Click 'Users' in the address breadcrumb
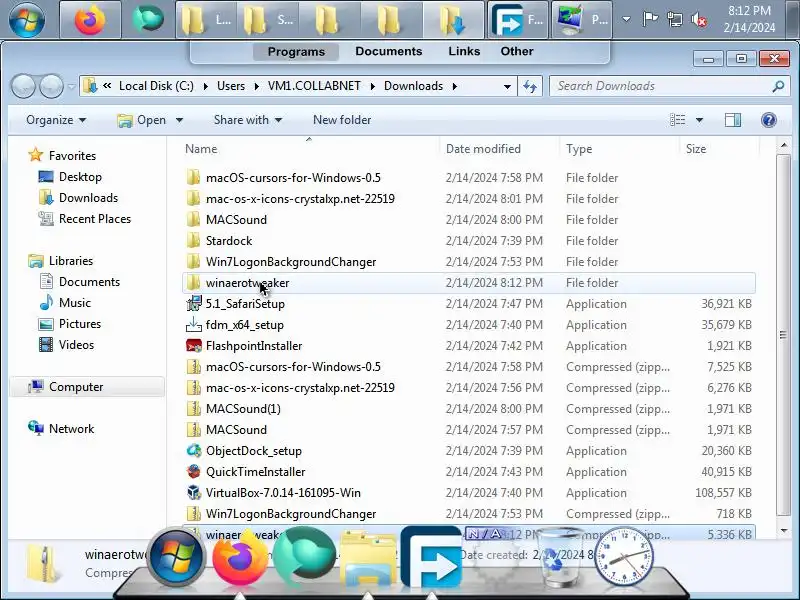This screenshot has height=600, width=800. coord(231,86)
